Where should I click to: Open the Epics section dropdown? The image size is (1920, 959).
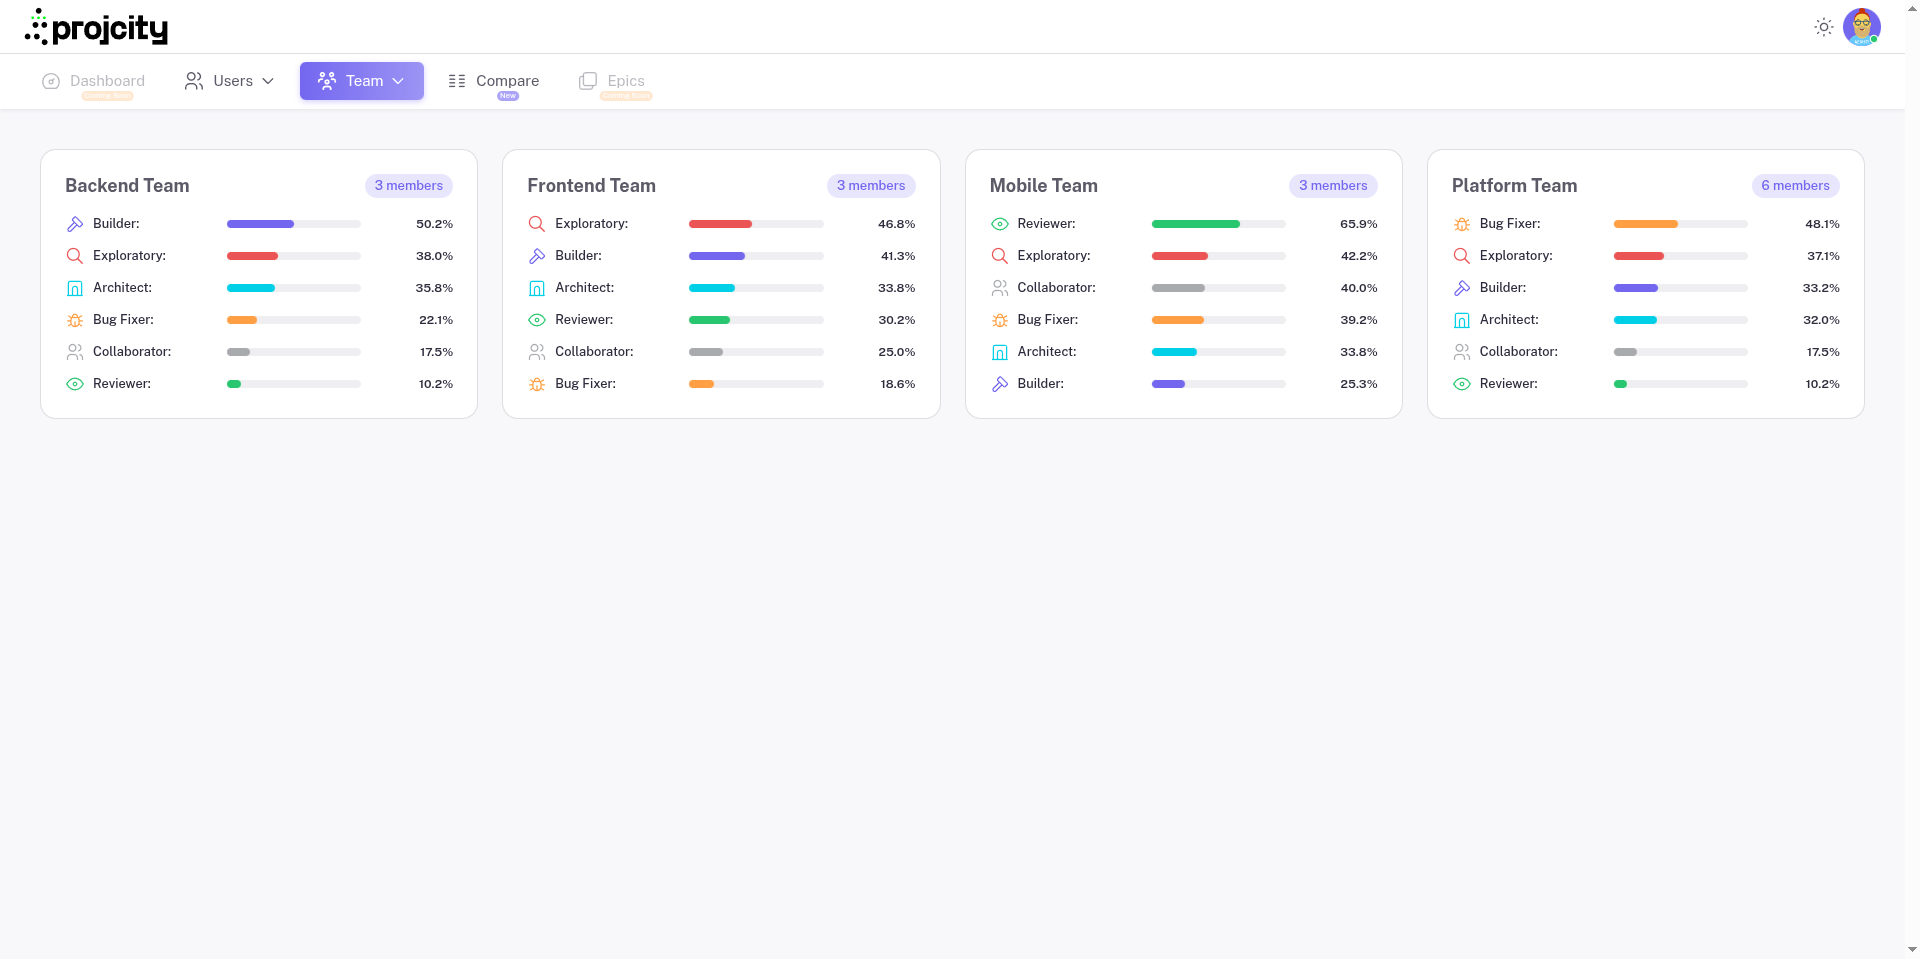point(612,80)
